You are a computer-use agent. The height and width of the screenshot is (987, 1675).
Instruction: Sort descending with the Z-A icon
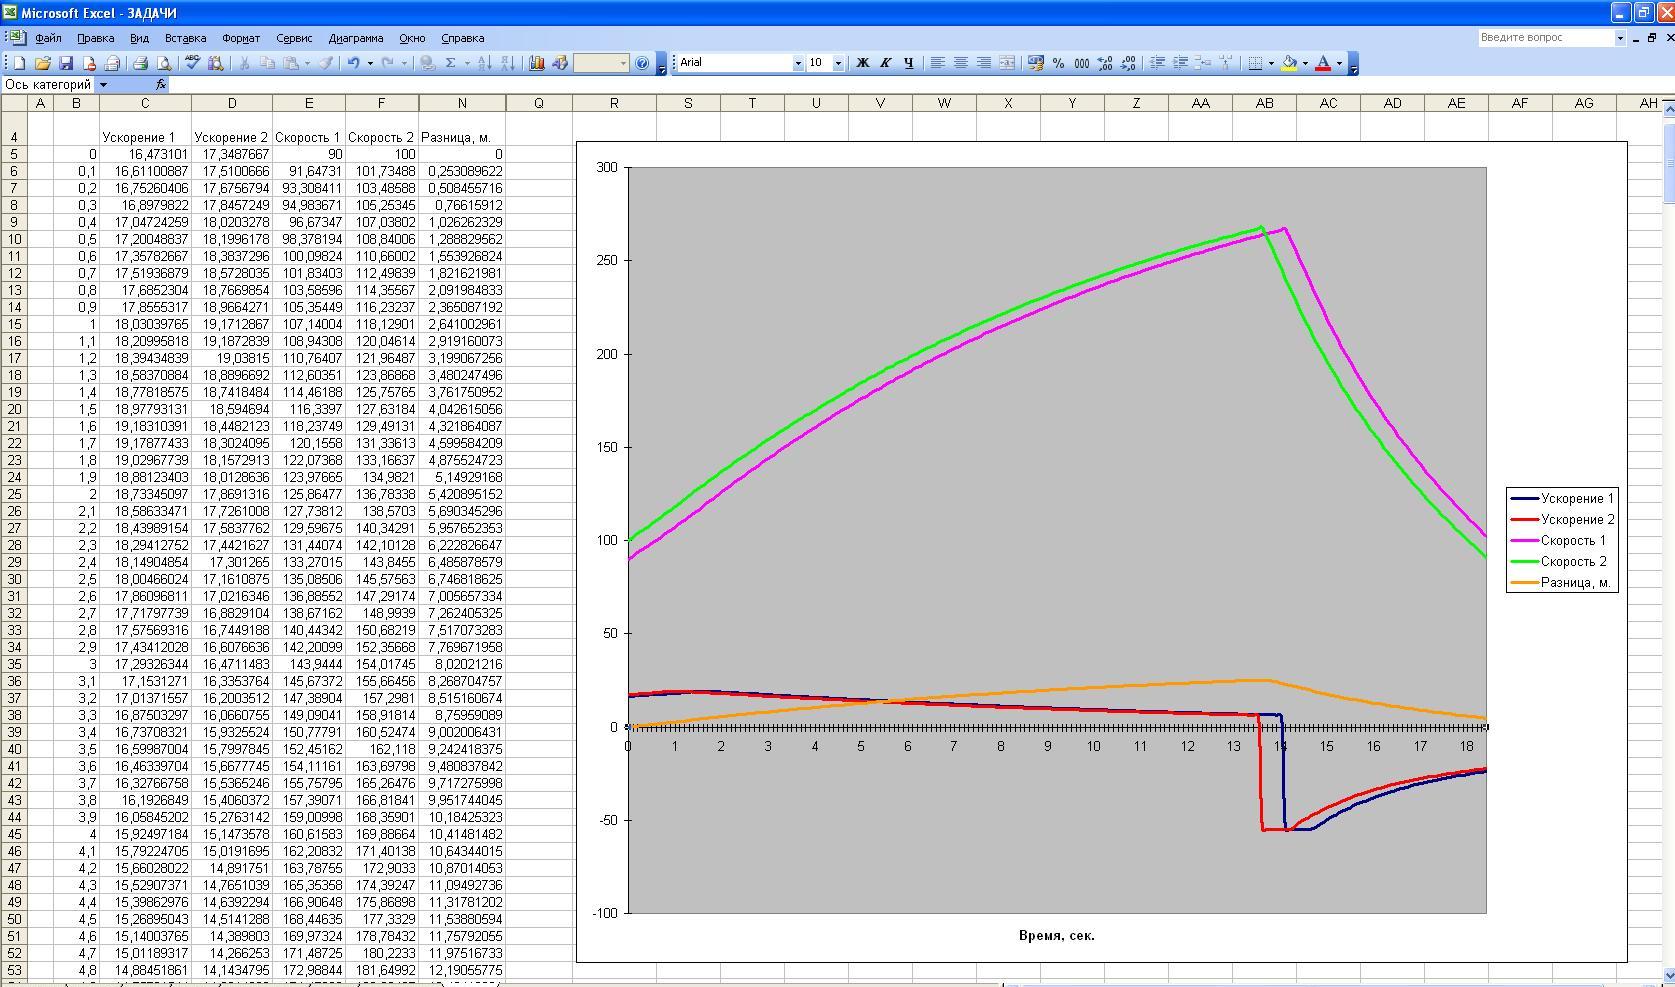point(508,63)
